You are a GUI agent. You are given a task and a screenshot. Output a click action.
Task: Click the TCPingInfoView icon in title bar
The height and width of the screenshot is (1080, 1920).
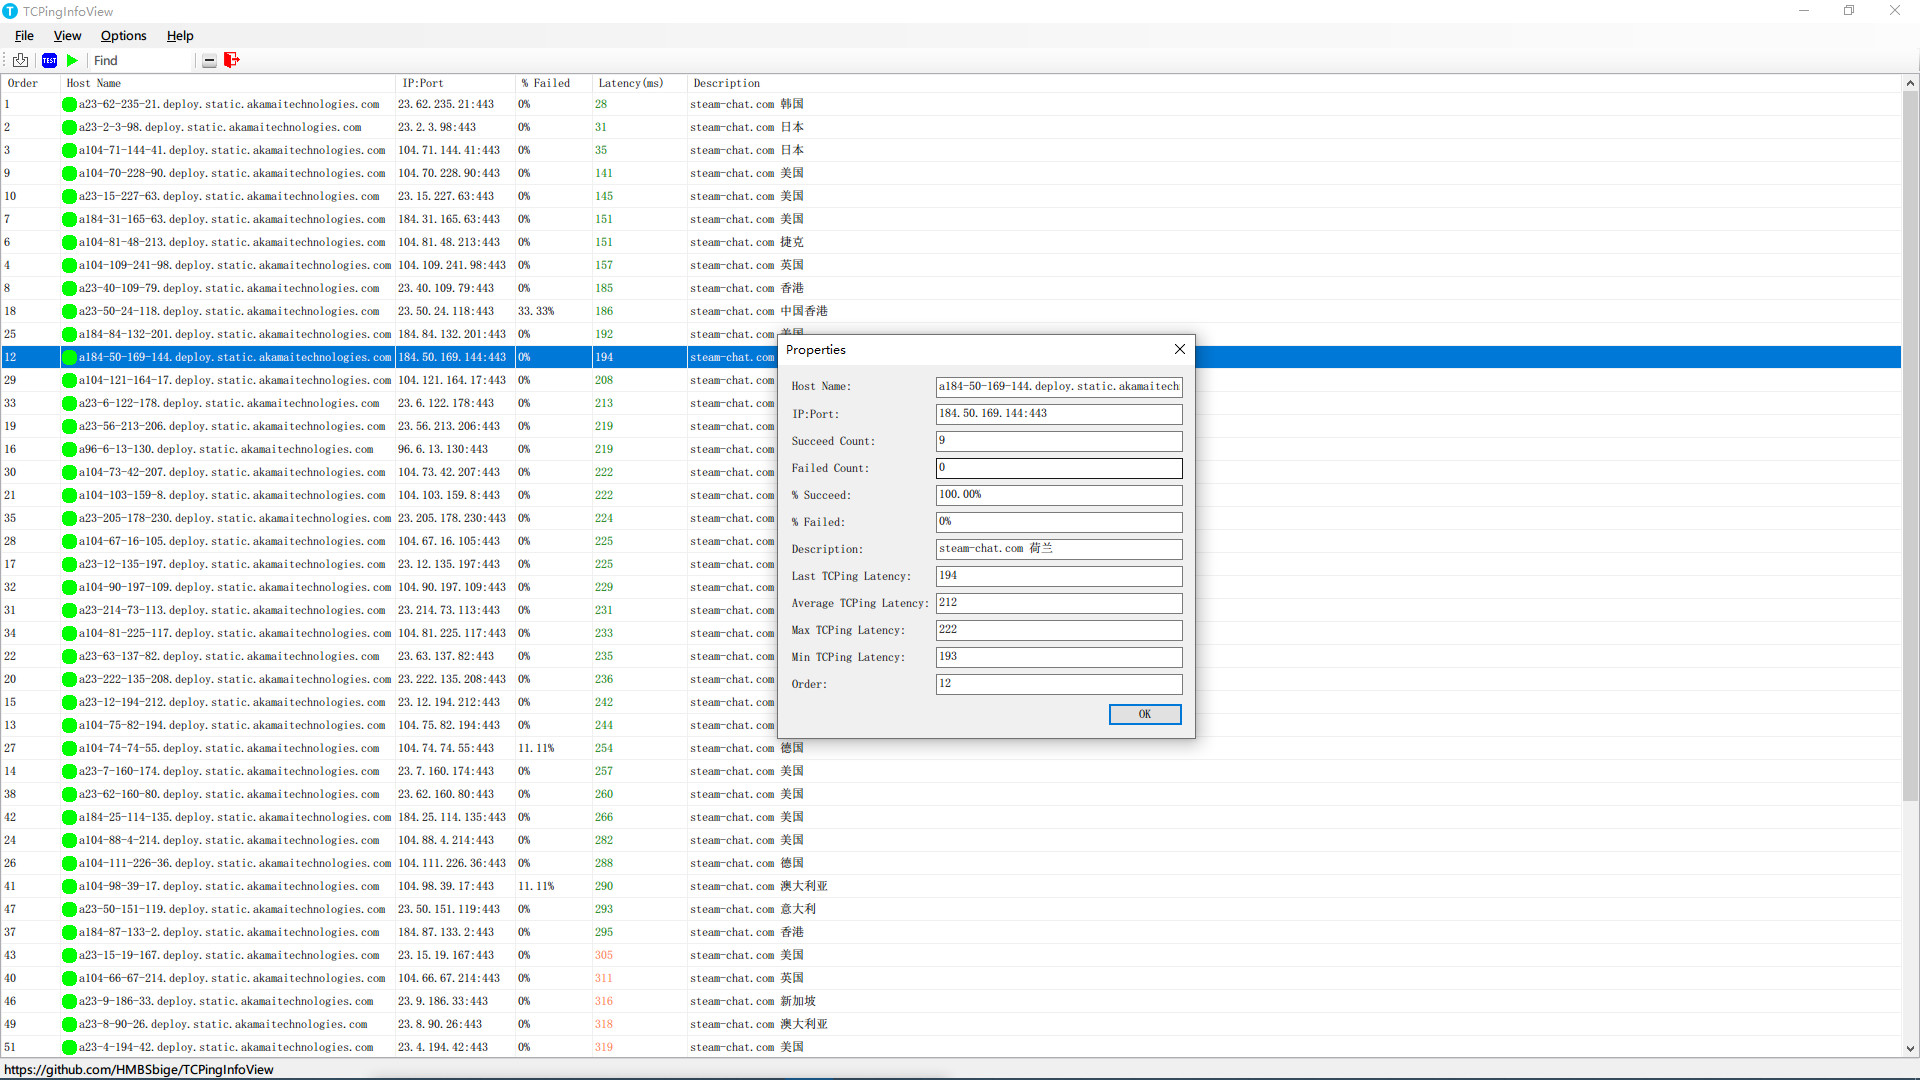tap(11, 11)
